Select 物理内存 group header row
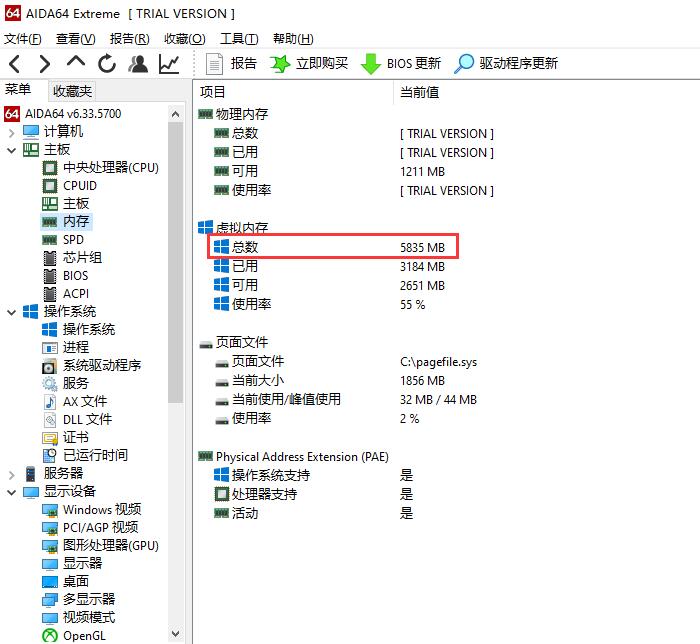This screenshot has height=644, width=700. click(x=233, y=114)
